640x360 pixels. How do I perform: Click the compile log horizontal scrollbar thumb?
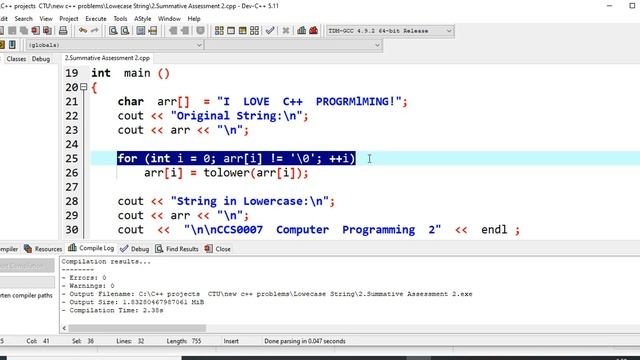pyautogui.click(x=137, y=328)
